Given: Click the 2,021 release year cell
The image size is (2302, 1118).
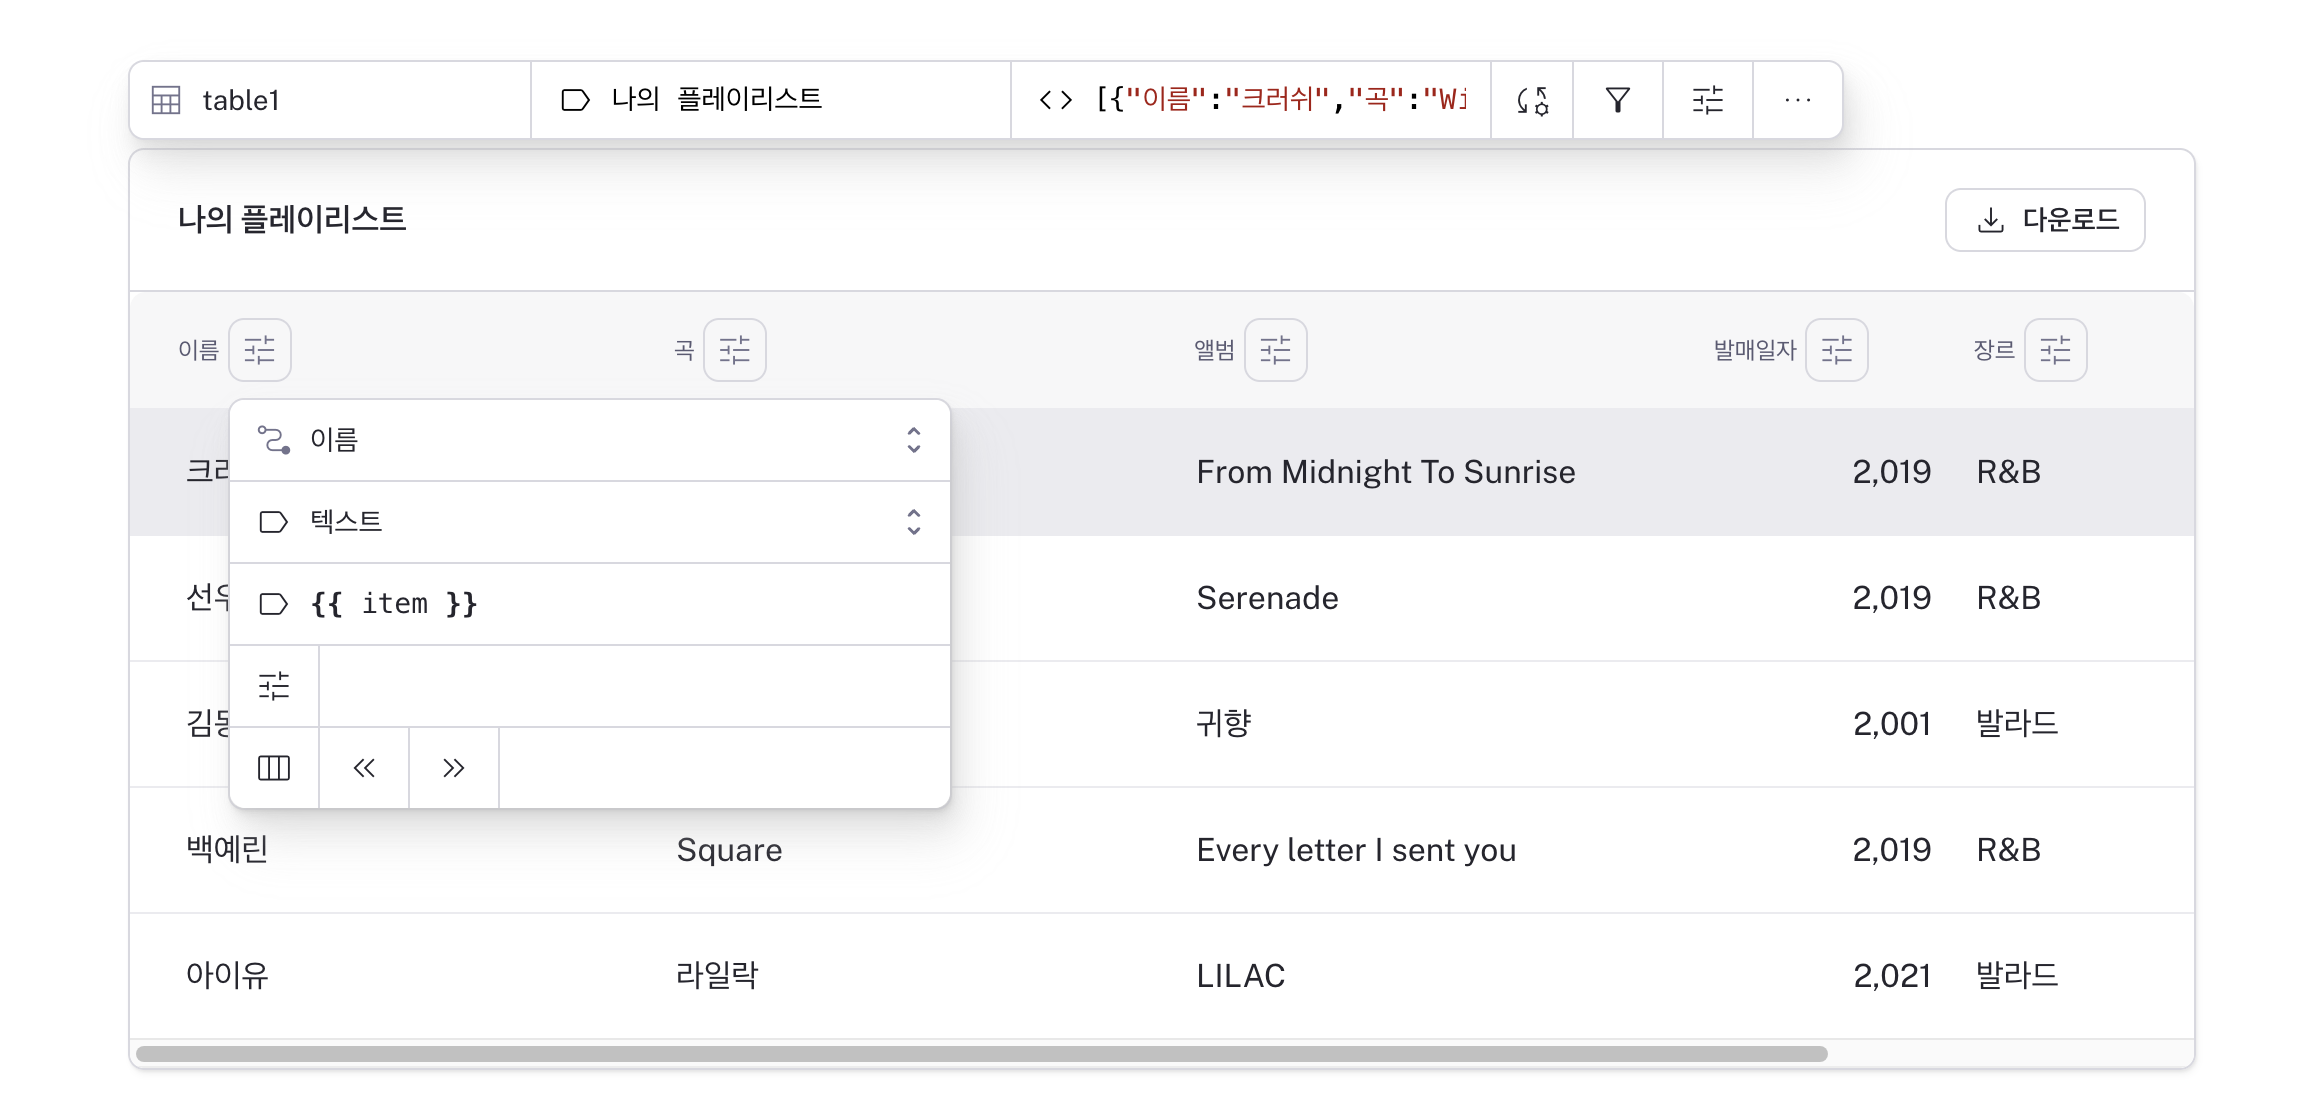Looking at the screenshot, I should click(1892, 976).
